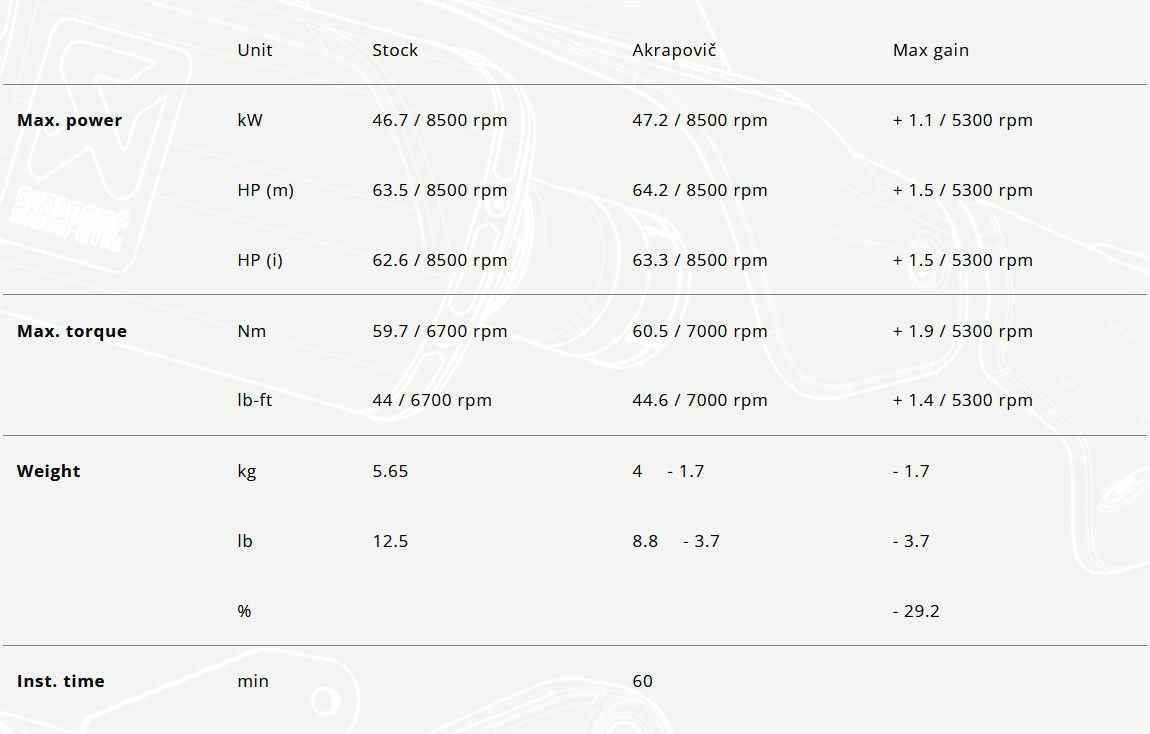Click stock kW value "46.7 / 8500 rpm"
The width and height of the screenshot is (1150, 734).
point(439,120)
